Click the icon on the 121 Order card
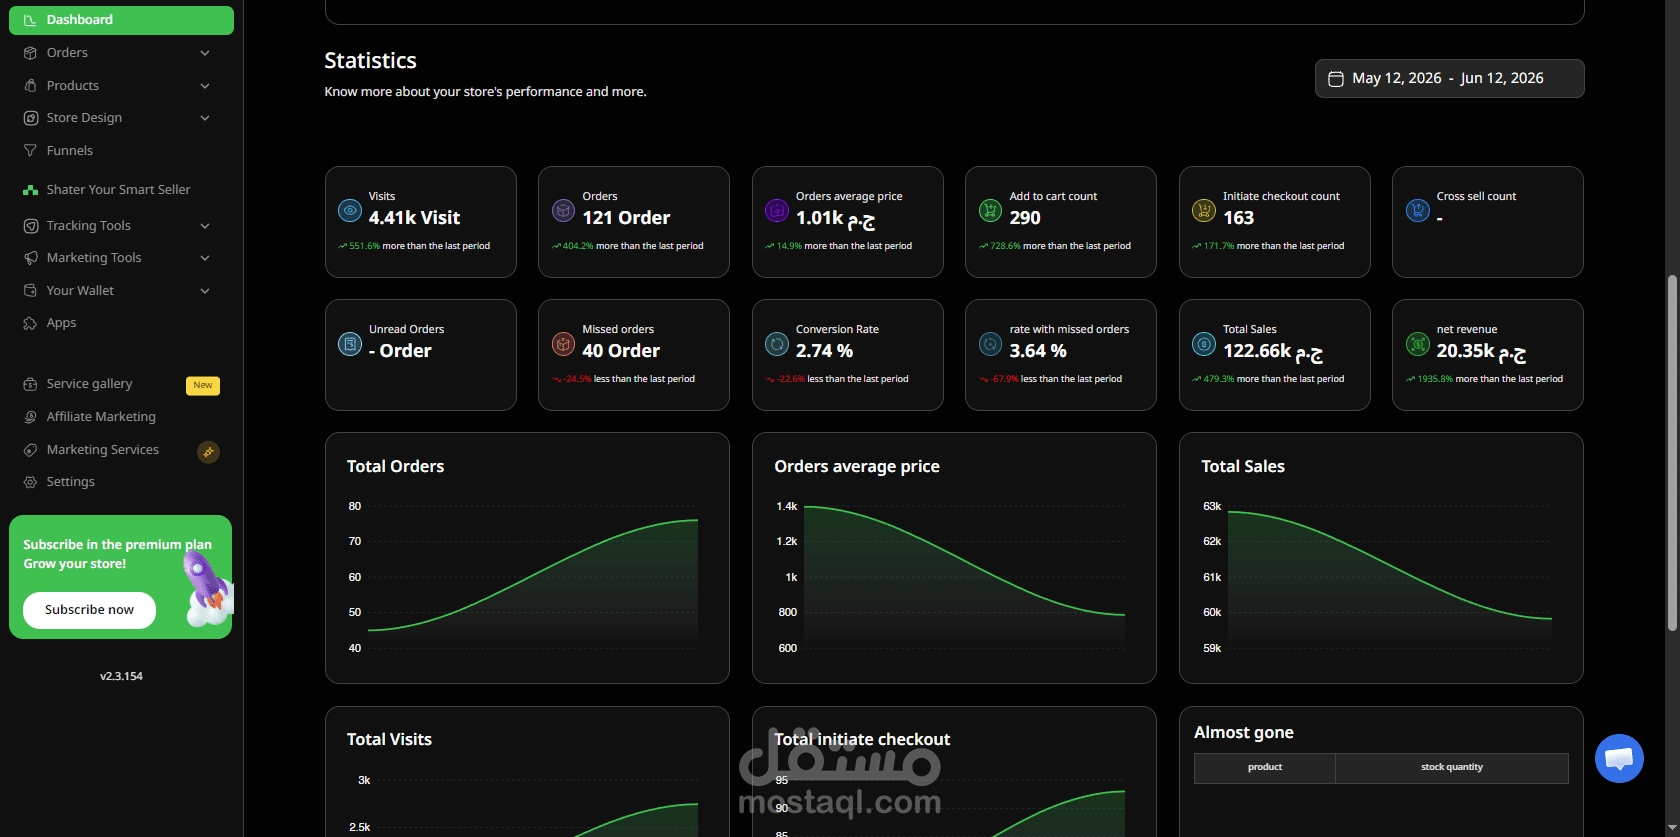The image size is (1680, 837). point(563,211)
